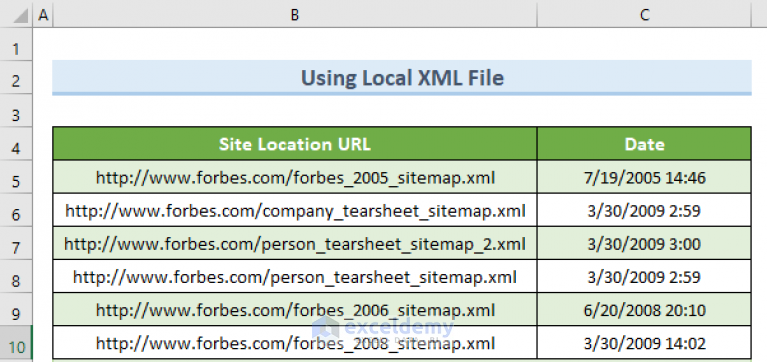
Task: Select column A header
Action: (x=43, y=15)
